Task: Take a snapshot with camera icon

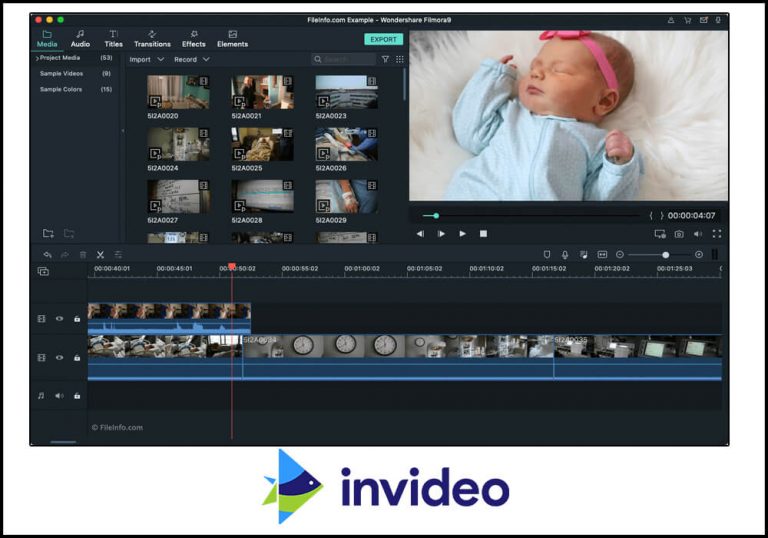Action: click(x=679, y=234)
